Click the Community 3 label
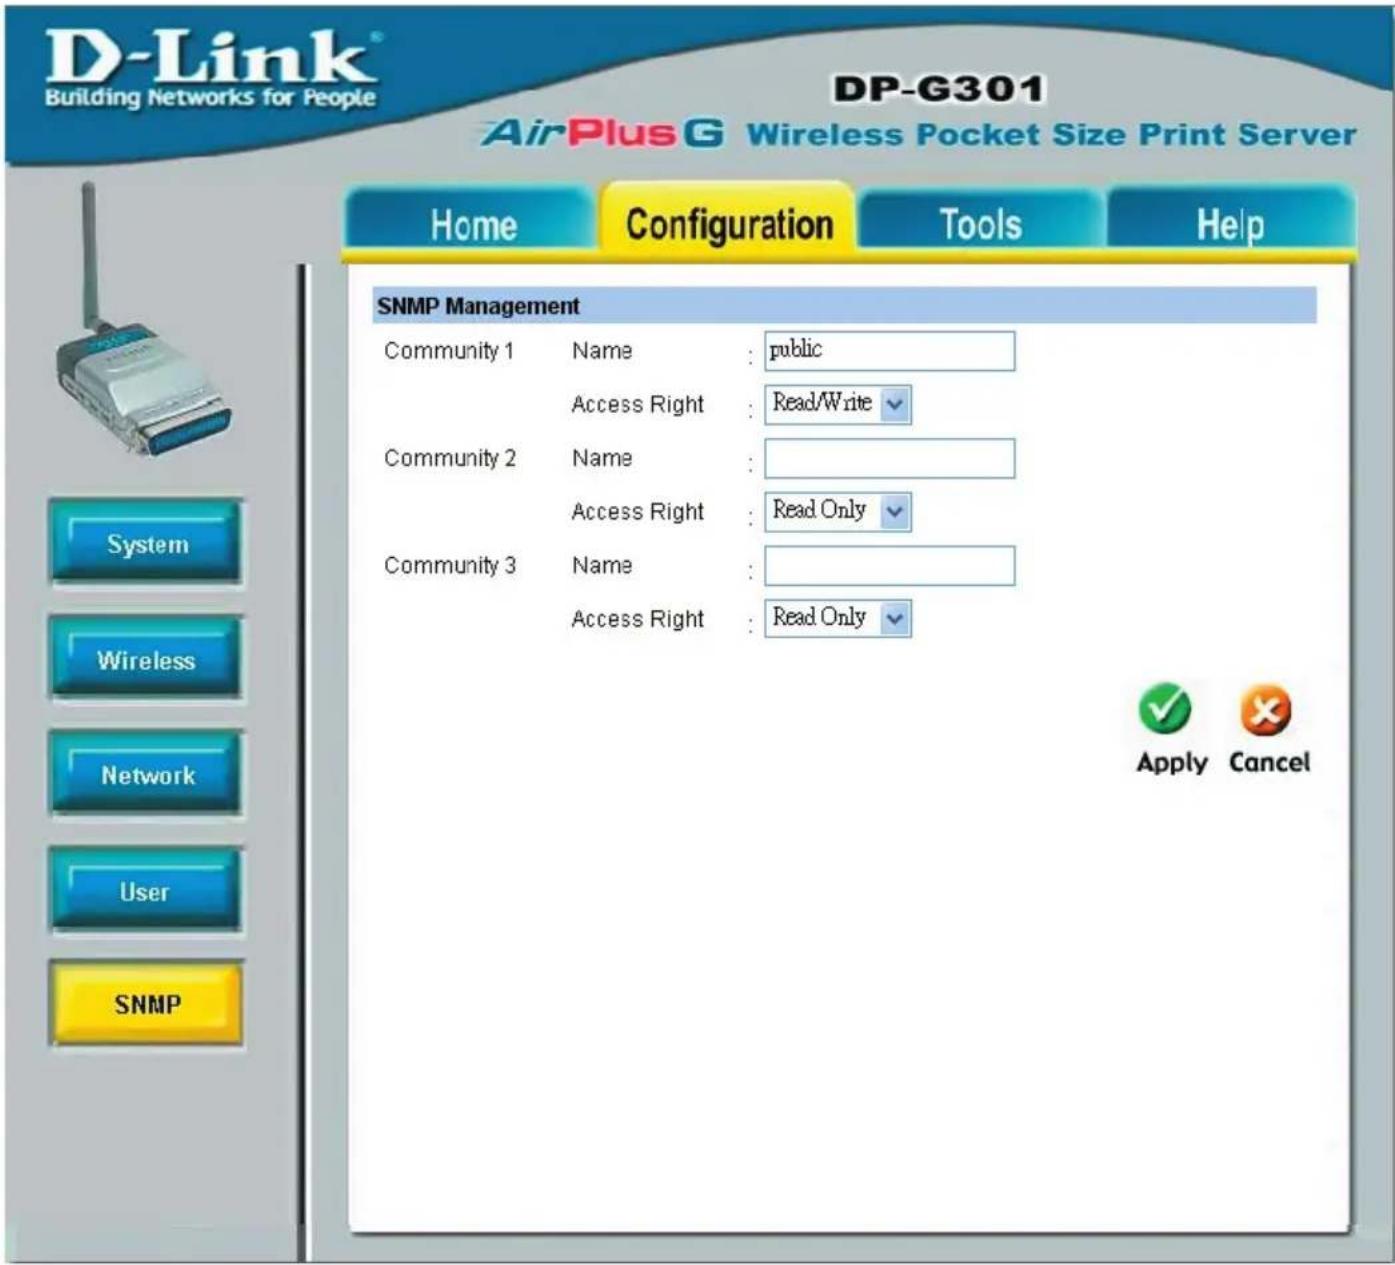The image size is (1395, 1265). tap(450, 565)
